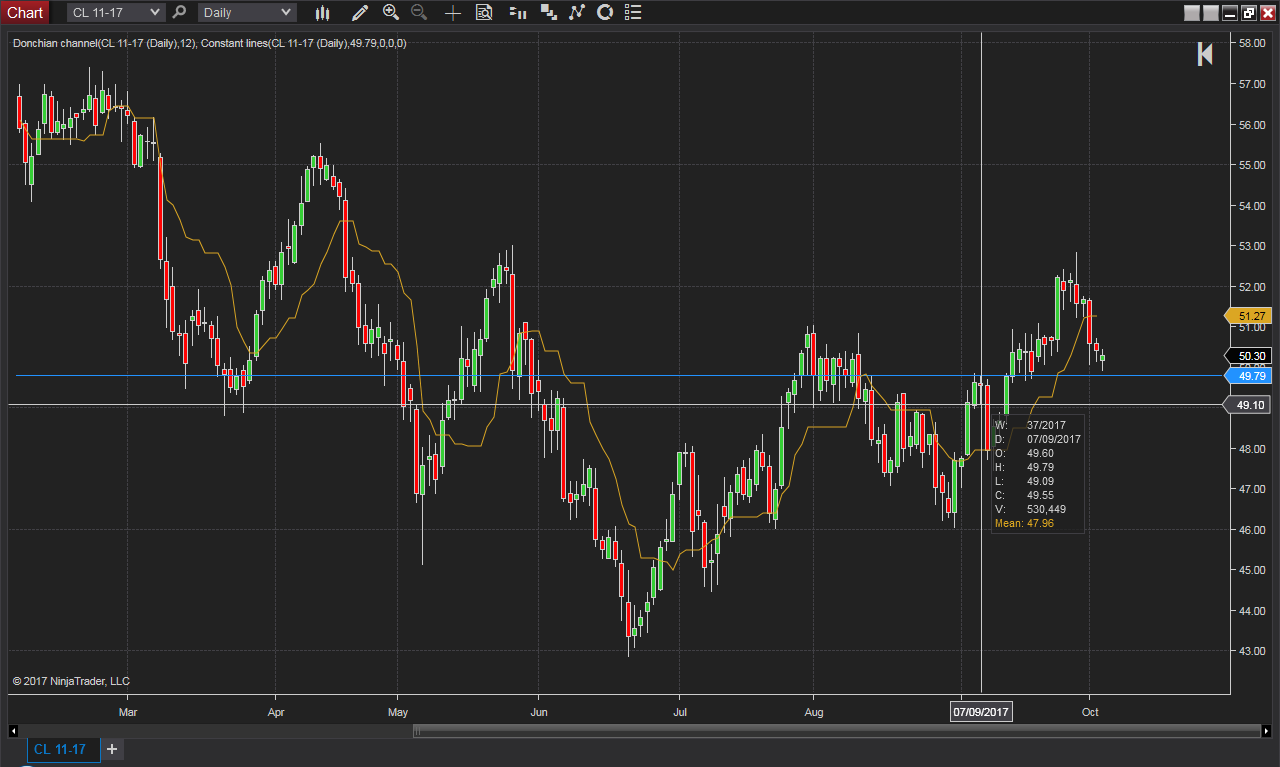Open the bar type chart style selector
The image size is (1280, 767).
(x=322, y=13)
